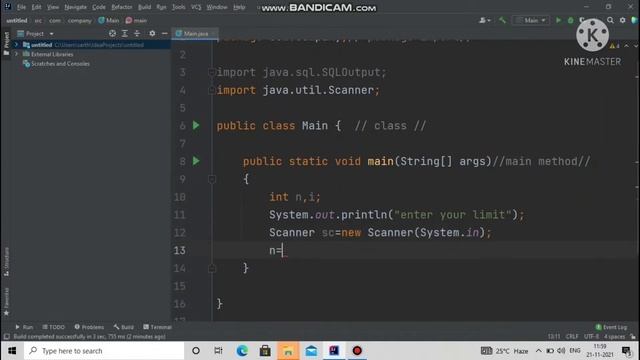
Task: Open Microsoft Edge from taskbar
Action: 242,351
